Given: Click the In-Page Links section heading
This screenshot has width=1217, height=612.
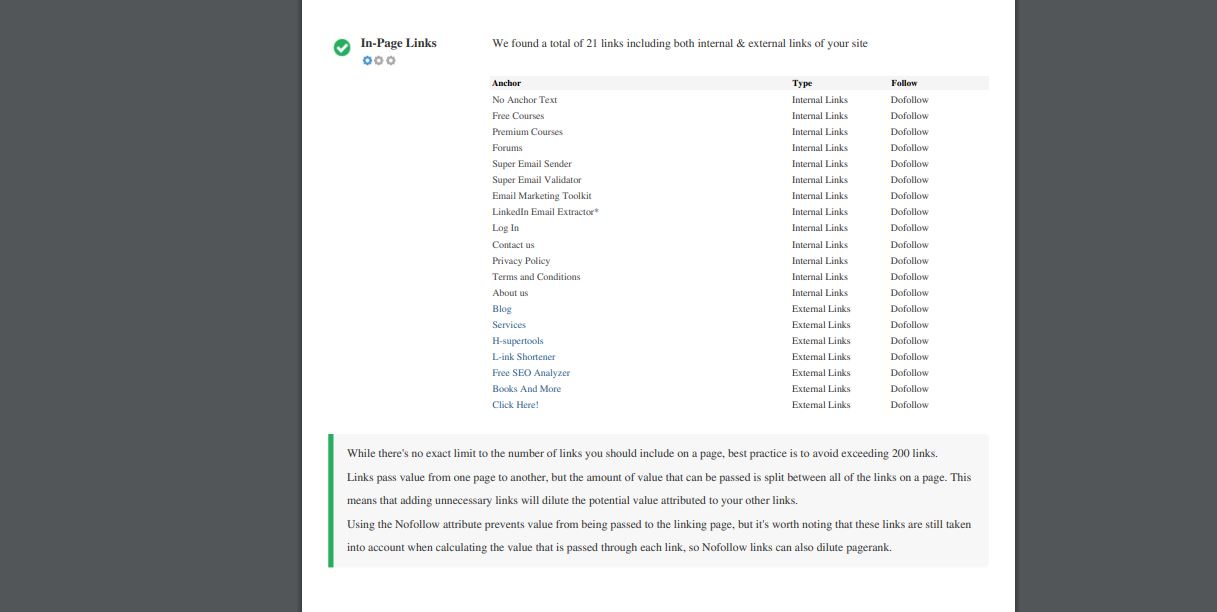Looking at the screenshot, I should (398, 43).
